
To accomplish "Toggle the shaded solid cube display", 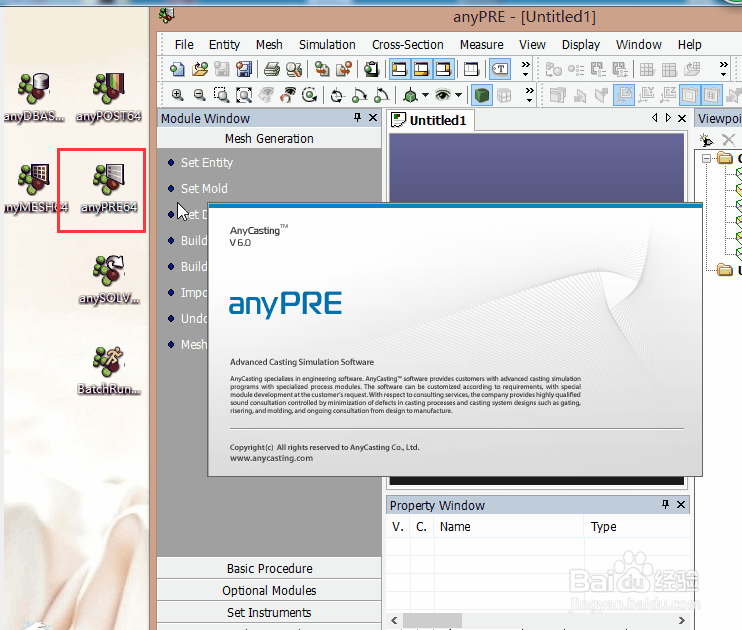I will 482,95.
